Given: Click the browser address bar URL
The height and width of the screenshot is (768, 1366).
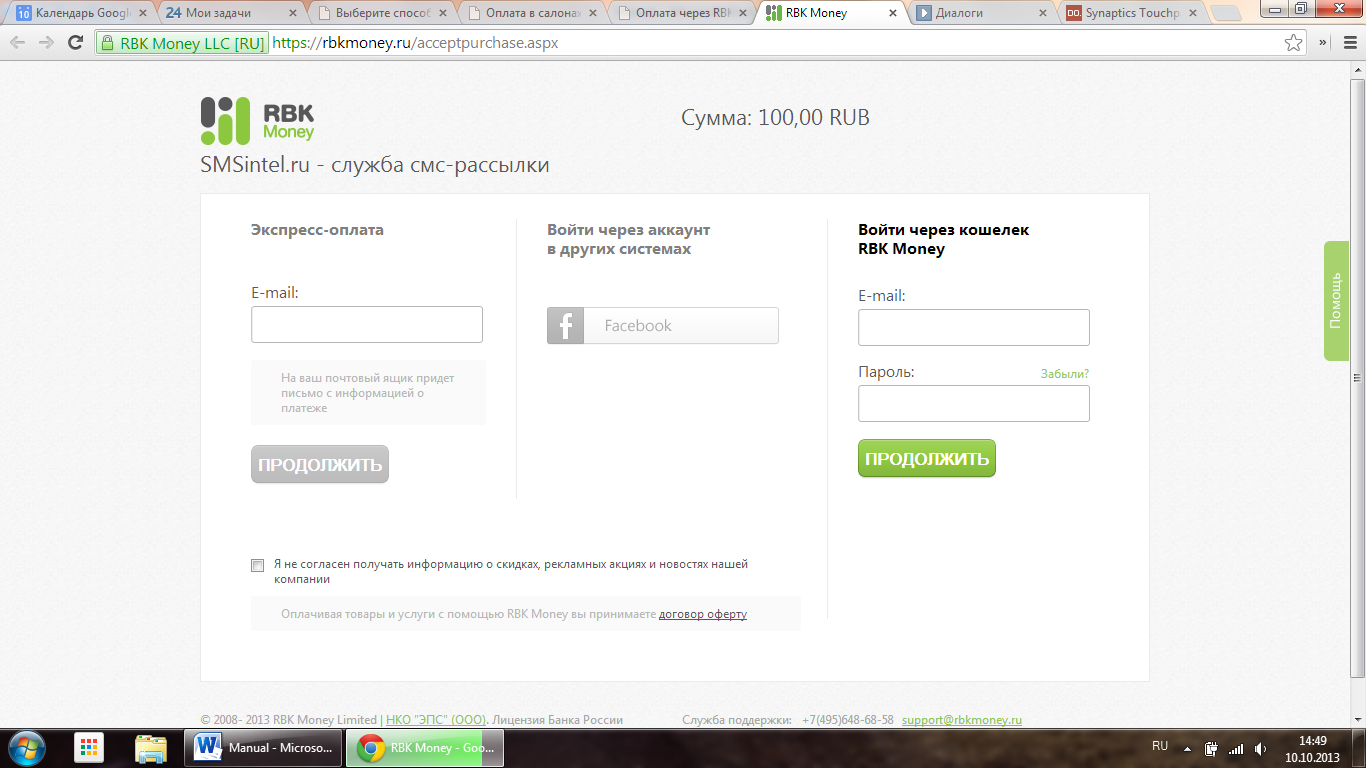Looking at the screenshot, I should pyautogui.click(x=415, y=44).
